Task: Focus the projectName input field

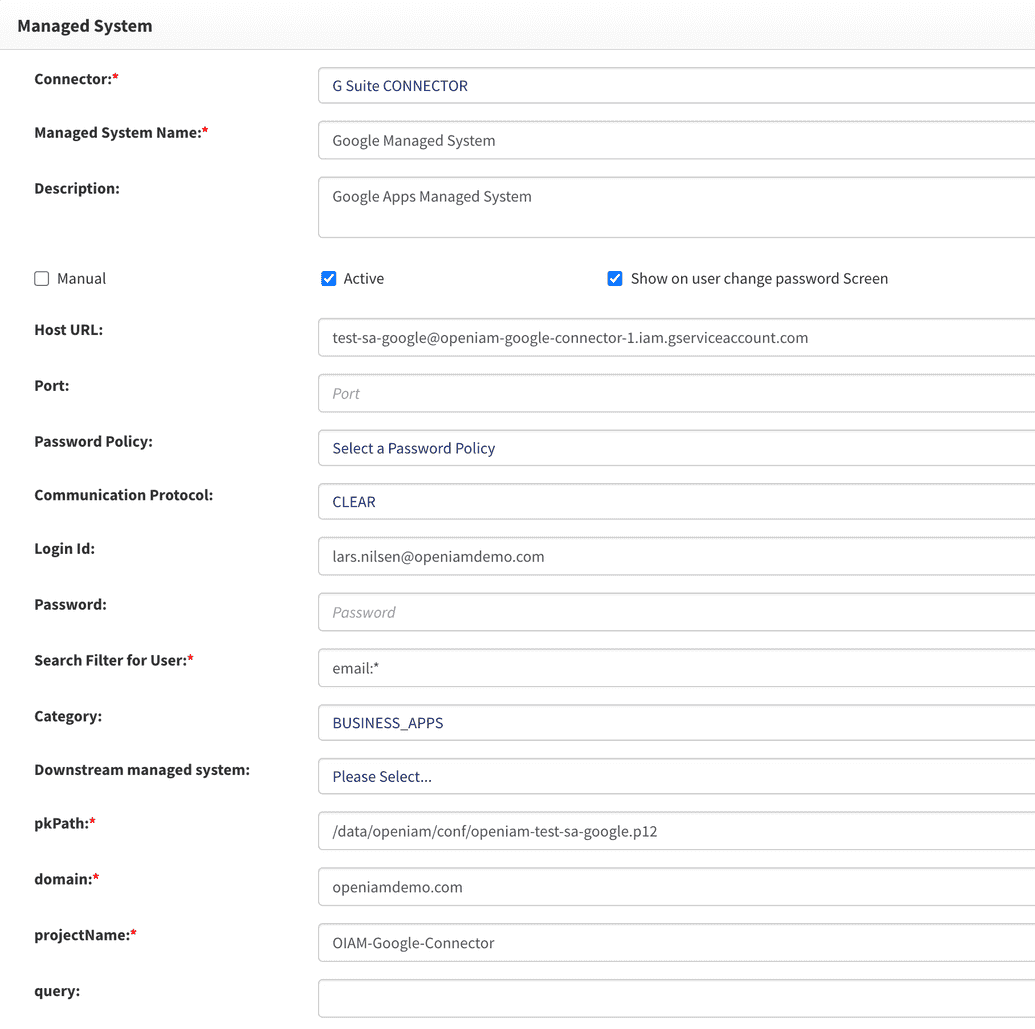Action: click(x=676, y=943)
